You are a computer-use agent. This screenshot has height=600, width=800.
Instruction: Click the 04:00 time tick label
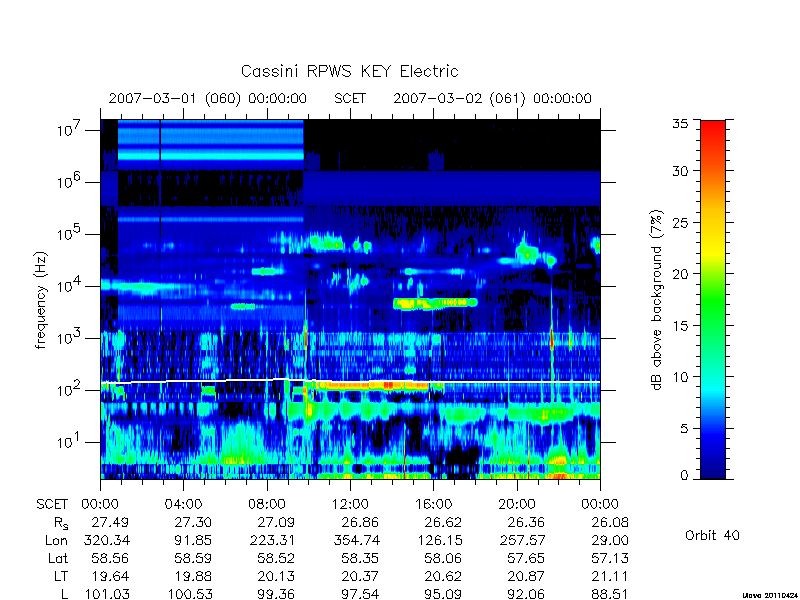pyautogui.click(x=183, y=505)
